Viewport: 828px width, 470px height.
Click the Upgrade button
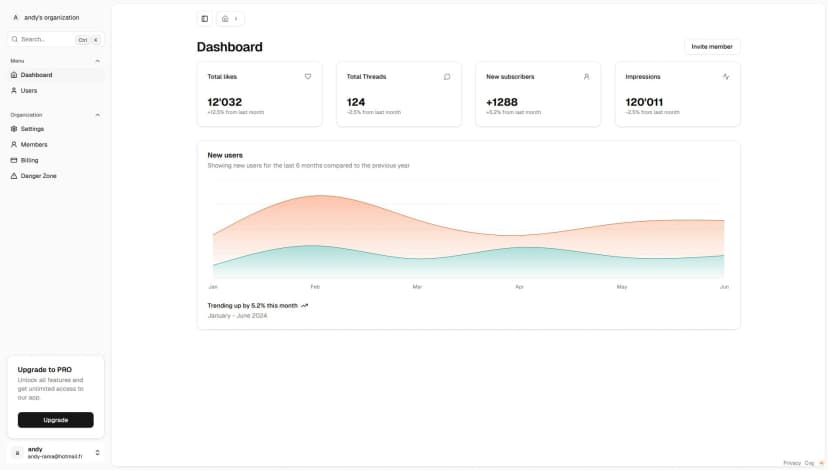click(55, 420)
